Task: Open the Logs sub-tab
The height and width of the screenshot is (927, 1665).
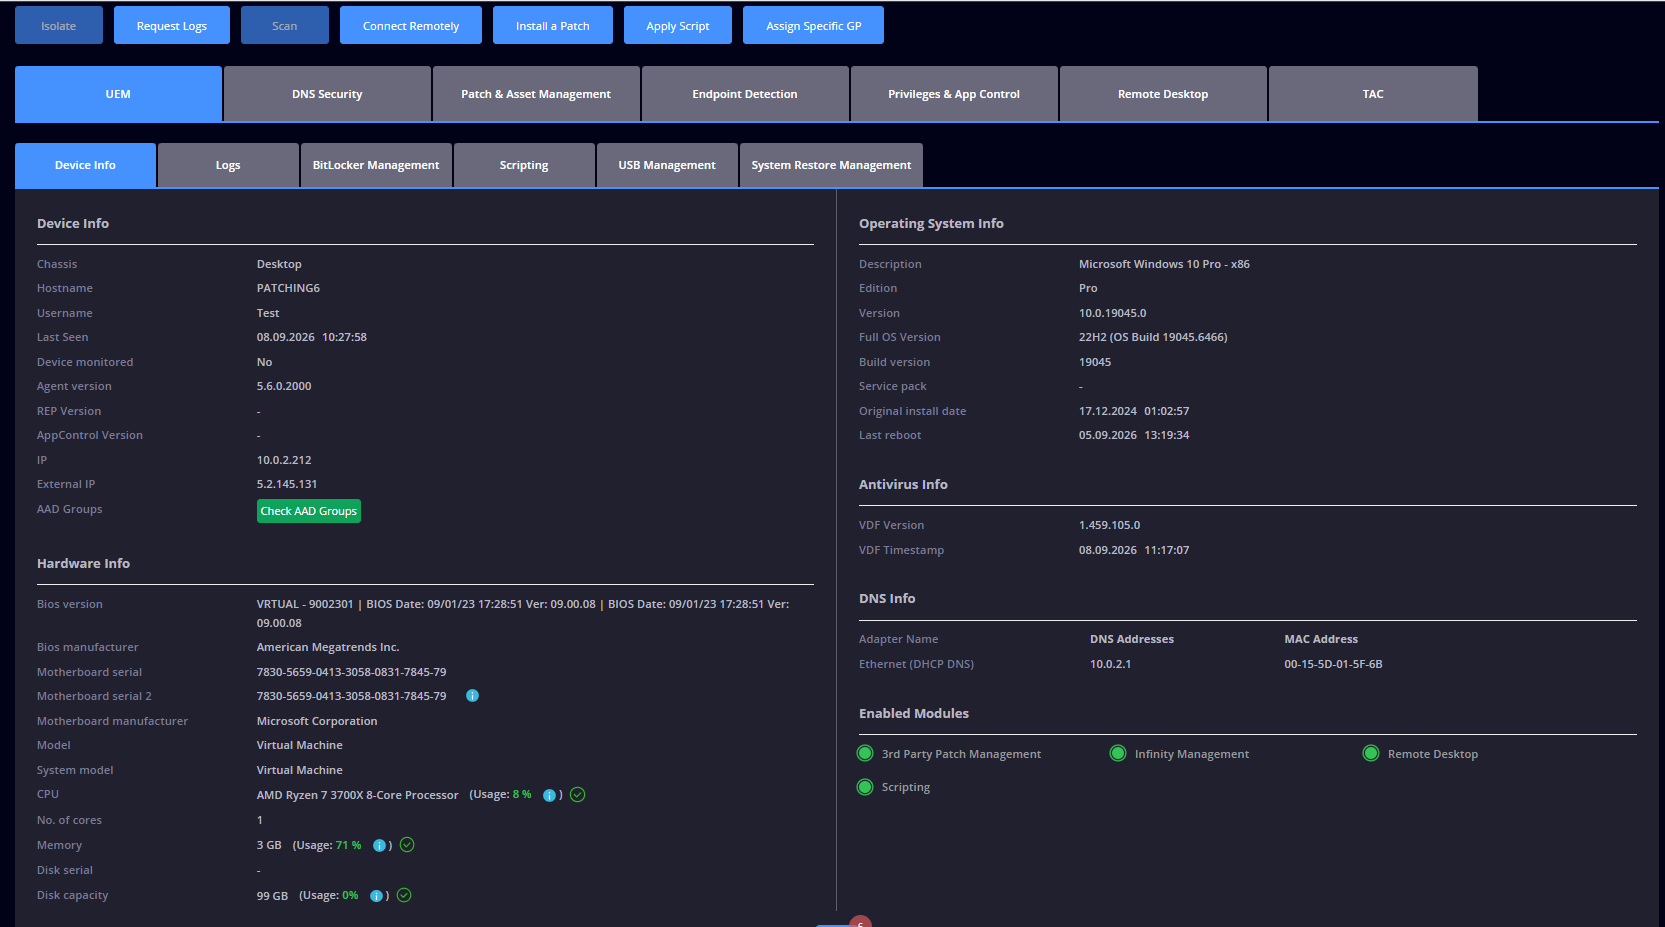Action: click(x=228, y=165)
